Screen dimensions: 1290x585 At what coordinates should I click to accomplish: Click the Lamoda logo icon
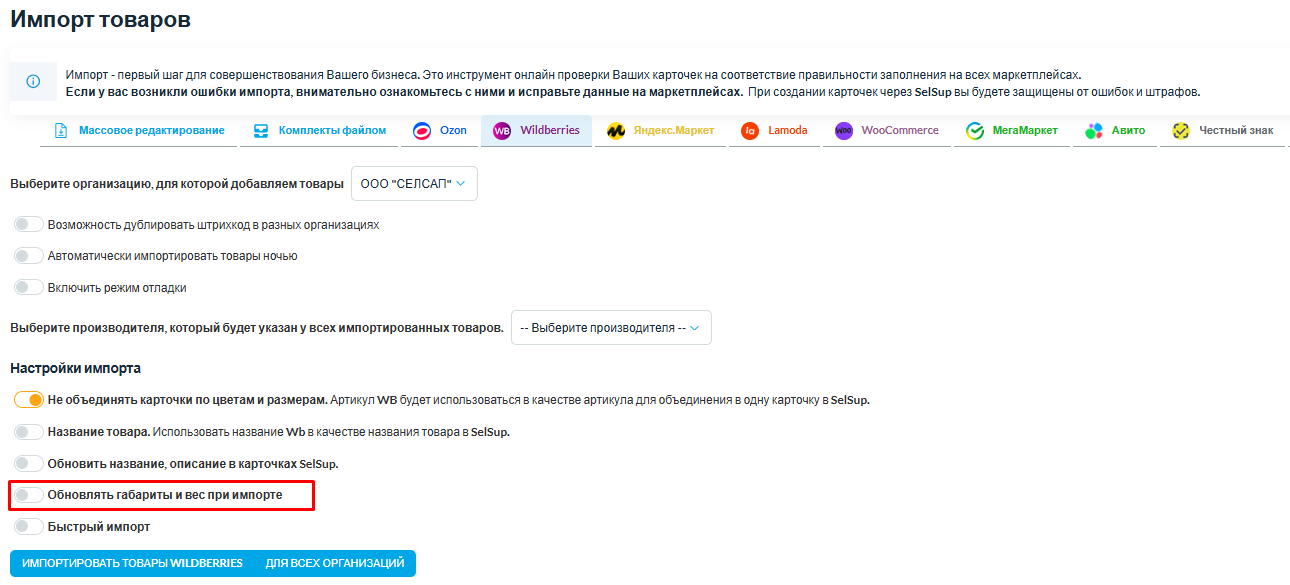750,131
